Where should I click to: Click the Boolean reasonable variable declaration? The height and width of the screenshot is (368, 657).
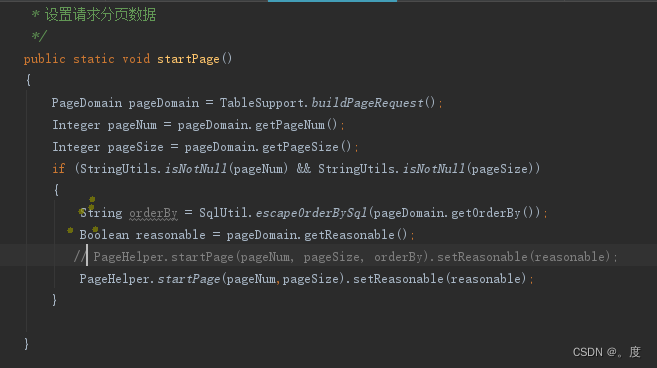[142, 235]
